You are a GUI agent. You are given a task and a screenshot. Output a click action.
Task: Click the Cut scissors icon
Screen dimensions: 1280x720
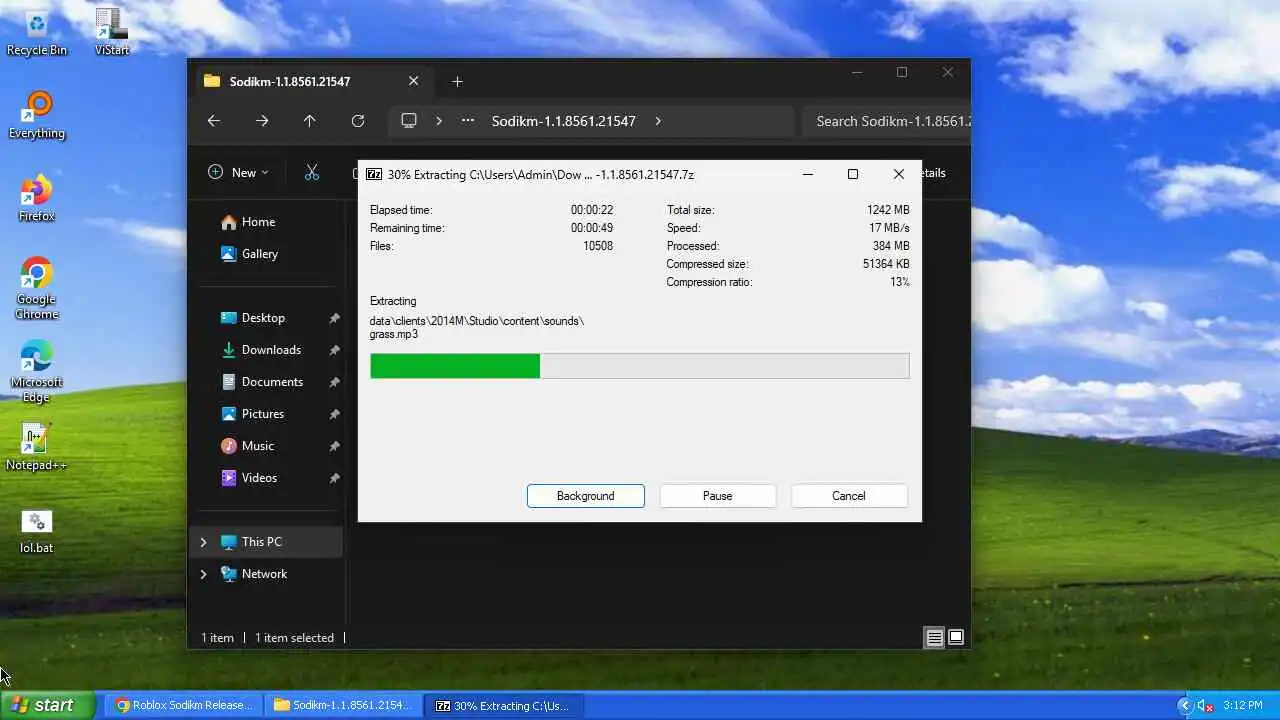[312, 173]
